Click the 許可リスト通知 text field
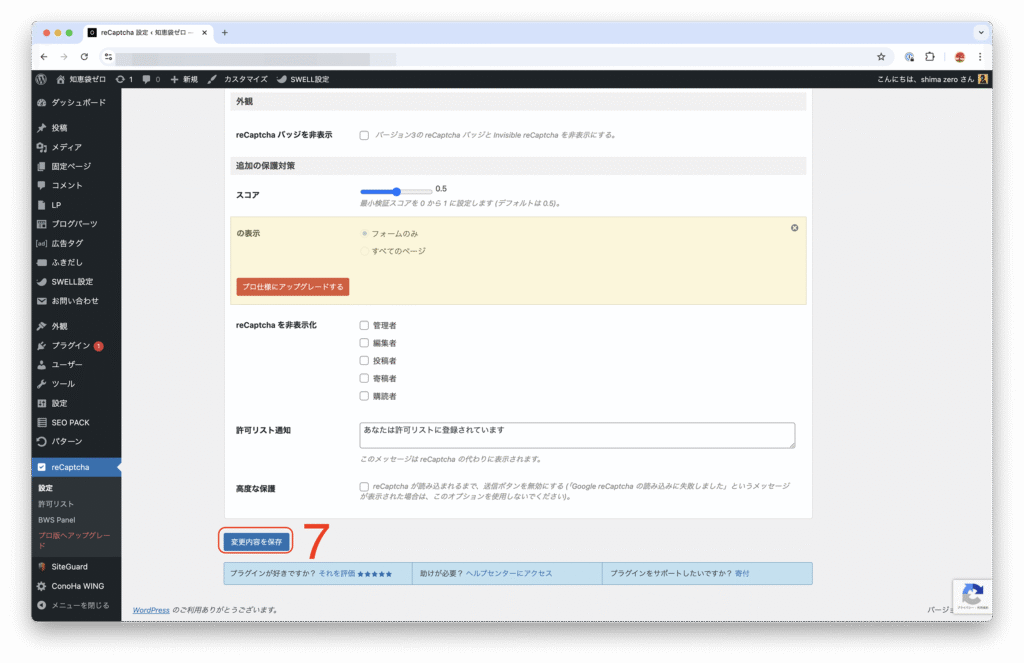The height and width of the screenshot is (663, 1024). tap(577, 435)
